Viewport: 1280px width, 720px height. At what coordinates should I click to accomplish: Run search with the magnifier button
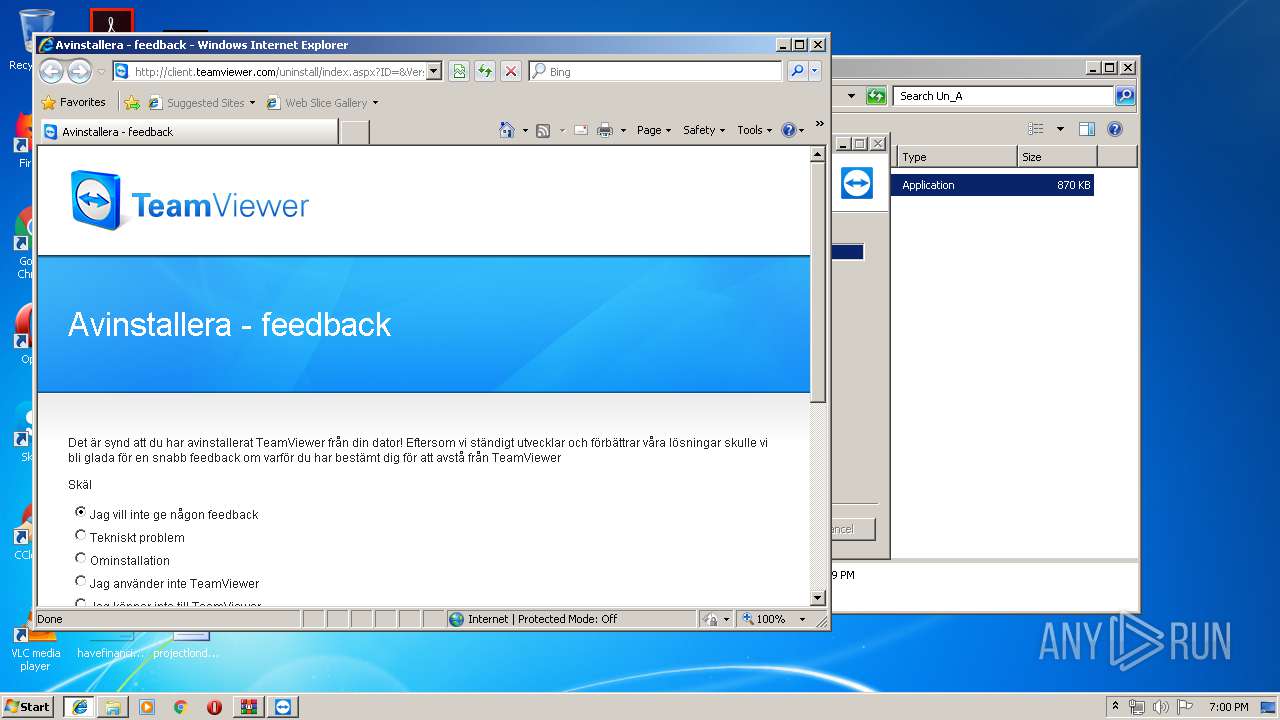[x=797, y=71]
